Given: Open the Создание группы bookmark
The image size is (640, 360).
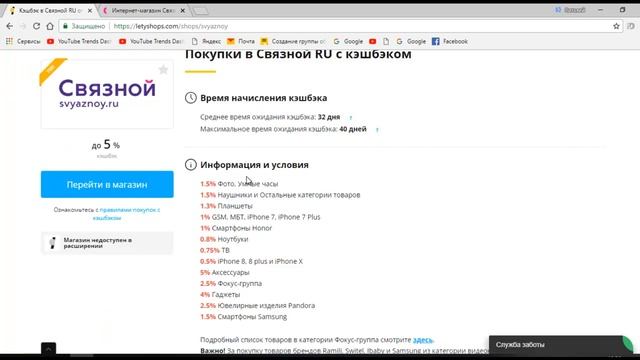Looking at the screenshot, I should coord(293,41).
